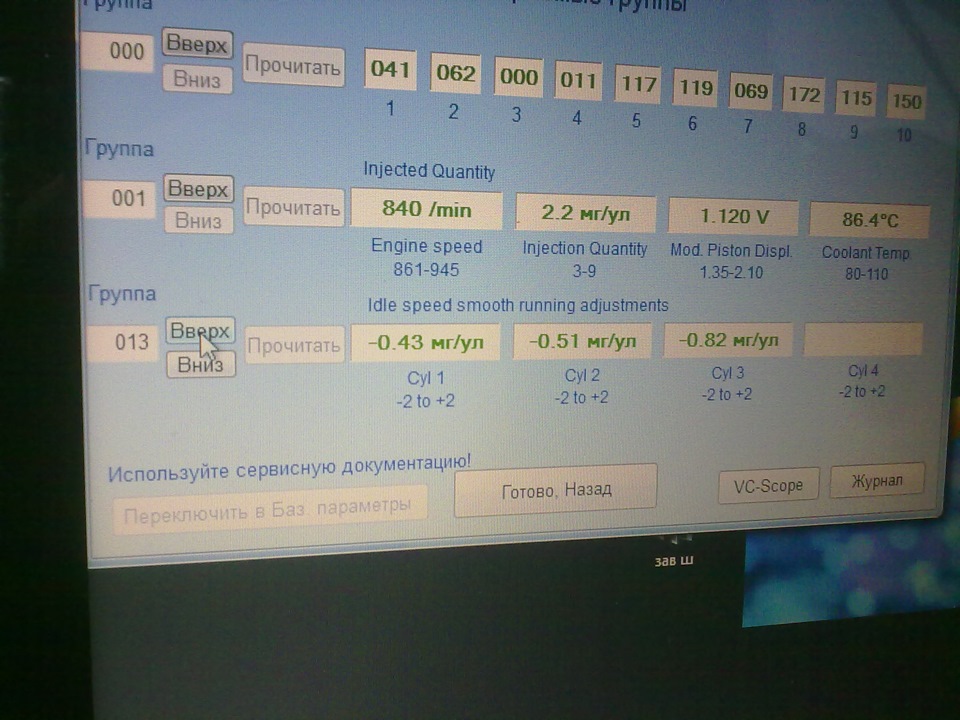The image size is (960, 720).
Task: Click the 1.120 V piston displacement value
Action: click(733, 217)
